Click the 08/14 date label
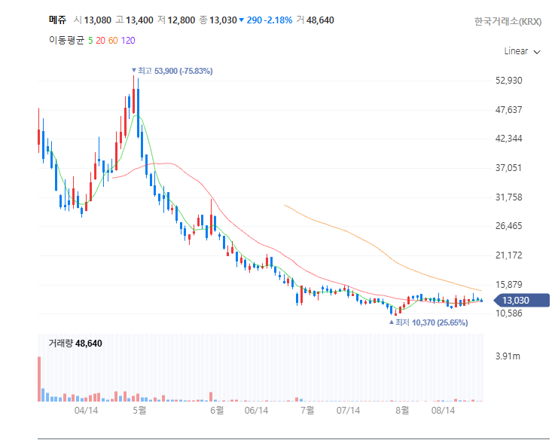The height and width of the screenshot is (440, 555). pos(443,410)
